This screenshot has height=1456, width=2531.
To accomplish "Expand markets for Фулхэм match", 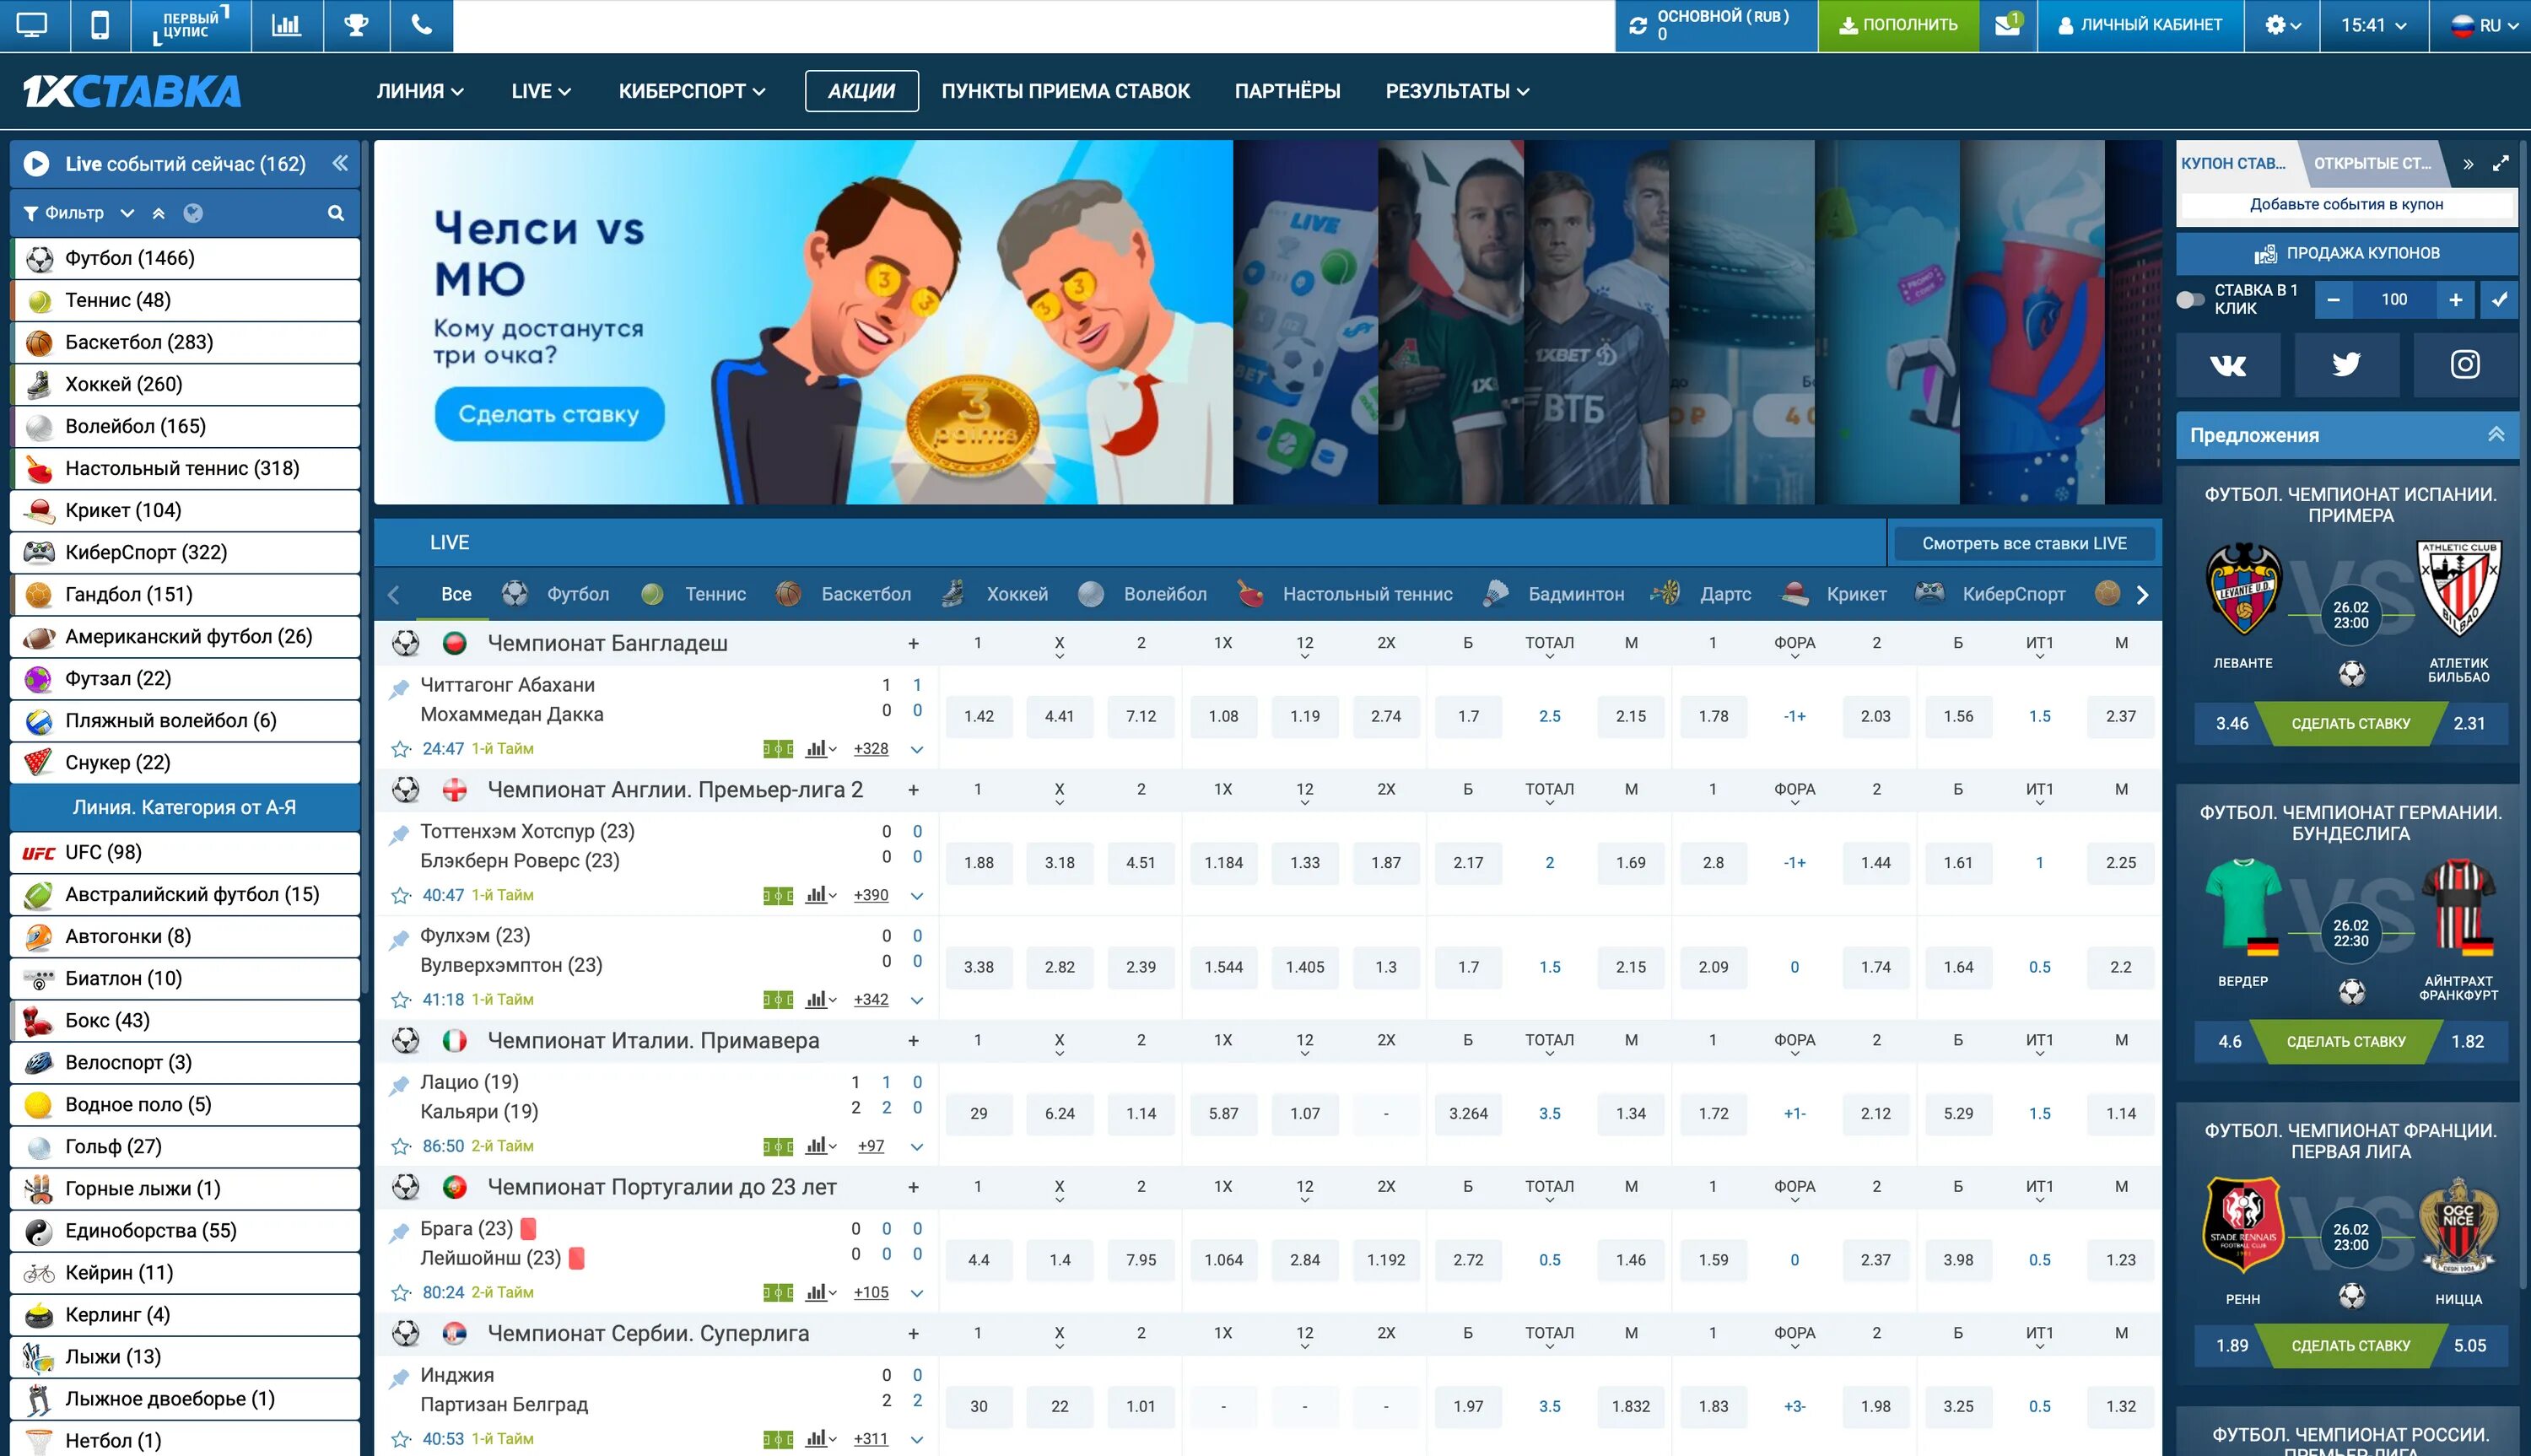I will 916,1000.
